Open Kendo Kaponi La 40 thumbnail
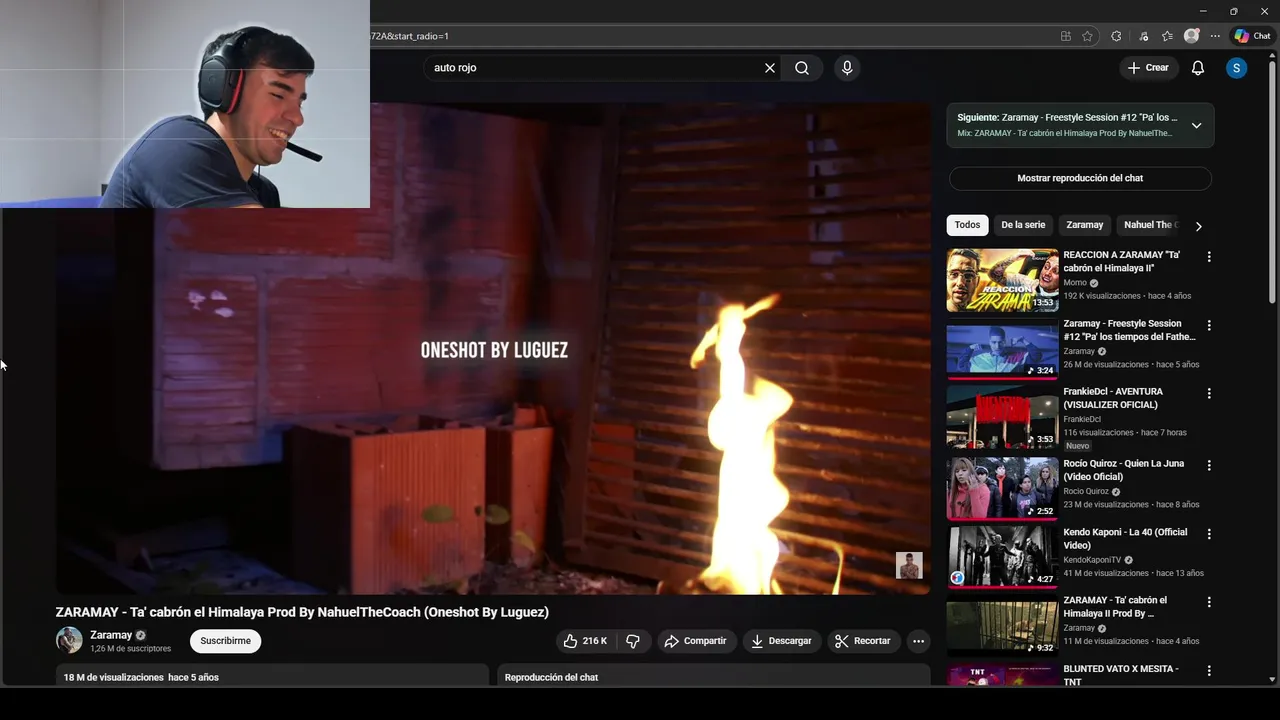This screenshot has width=1280, height=720. click(1002, 556)
